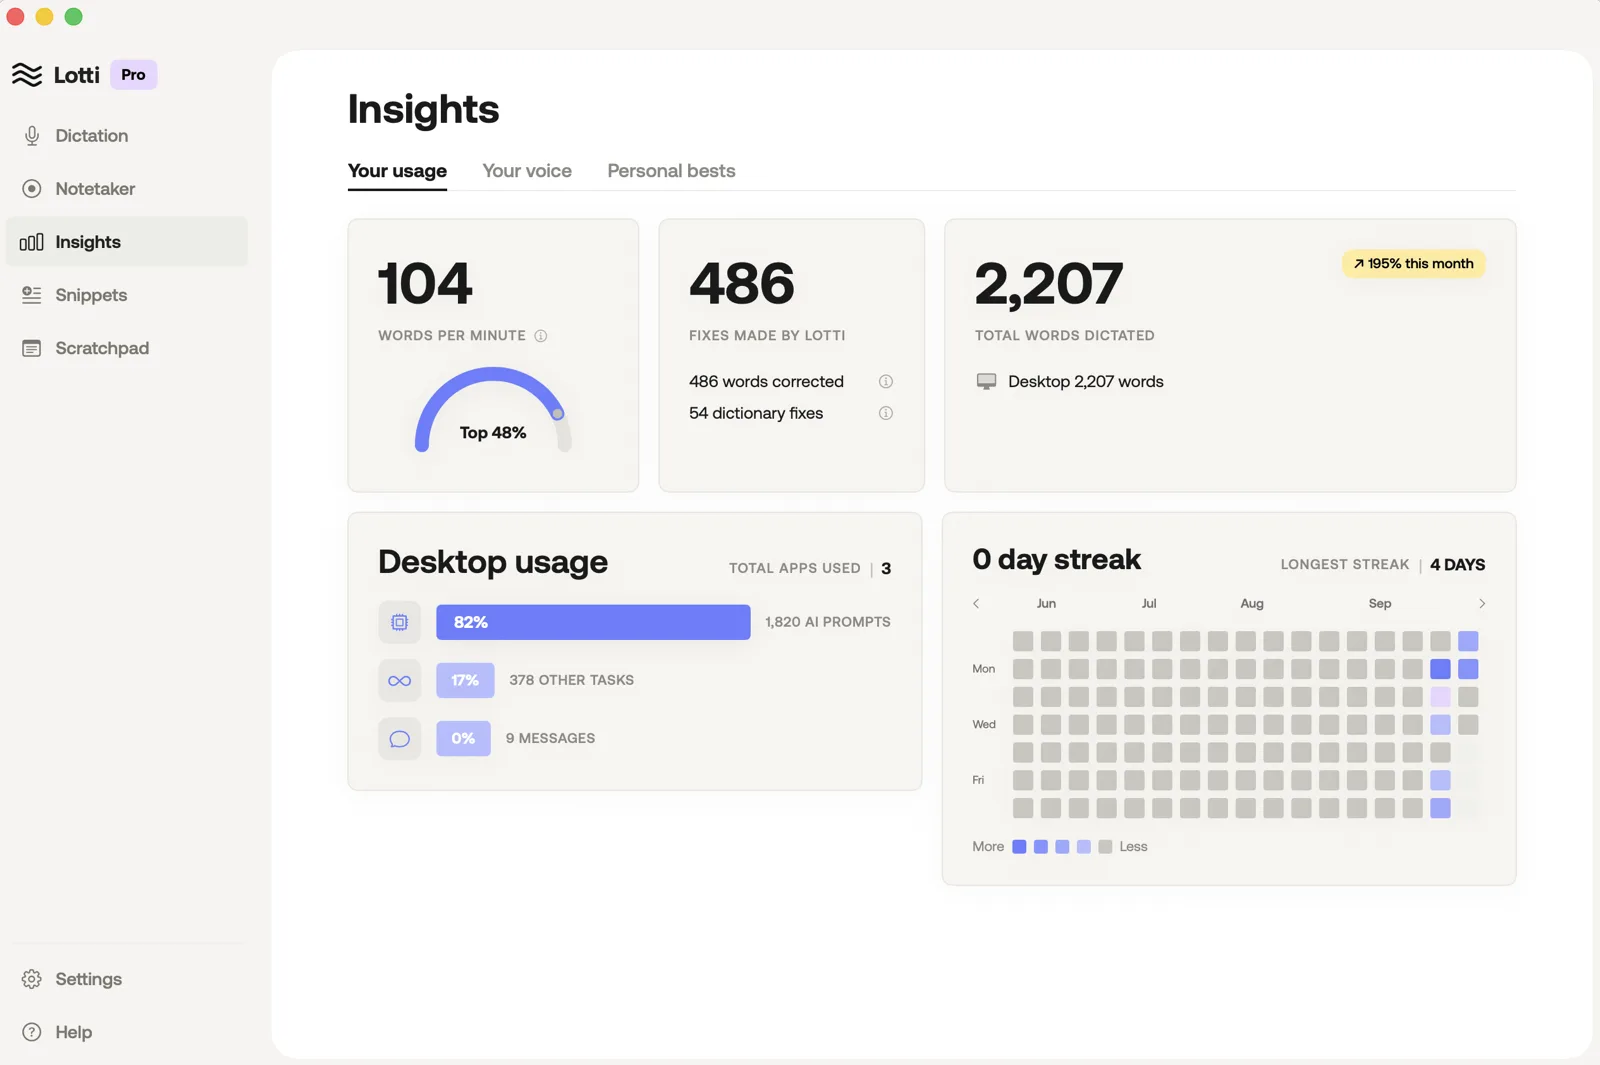Click the desktop monitor icon by Desktop 2,207 words
The height and width of the screenshot is (1065, 1600).
tap(987, 382)
